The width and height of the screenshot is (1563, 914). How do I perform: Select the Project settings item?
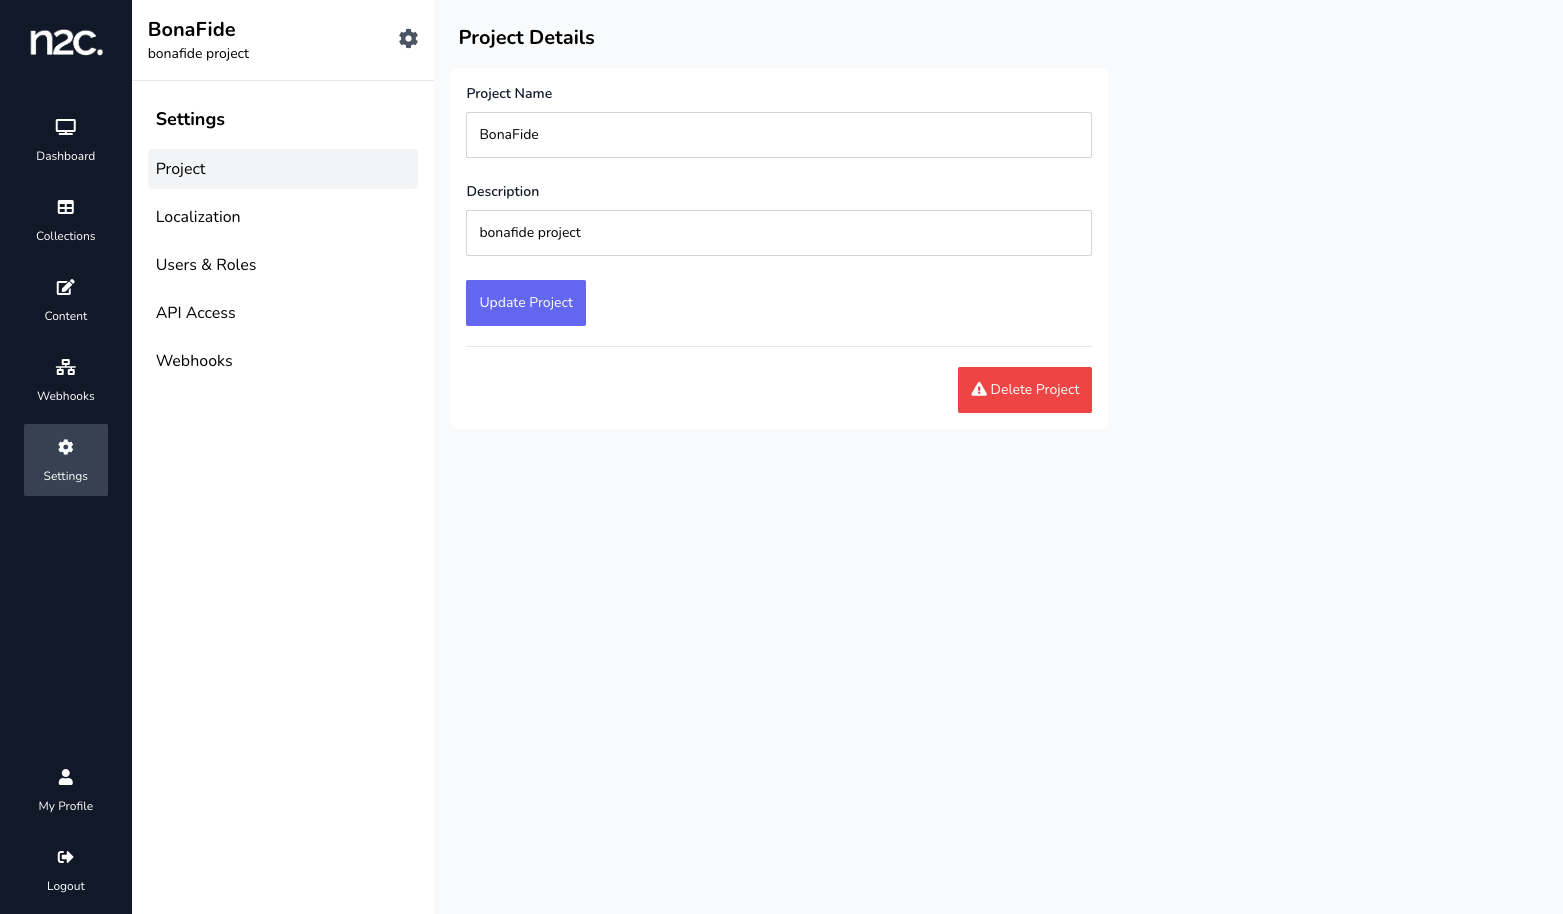tap(283, 169)
